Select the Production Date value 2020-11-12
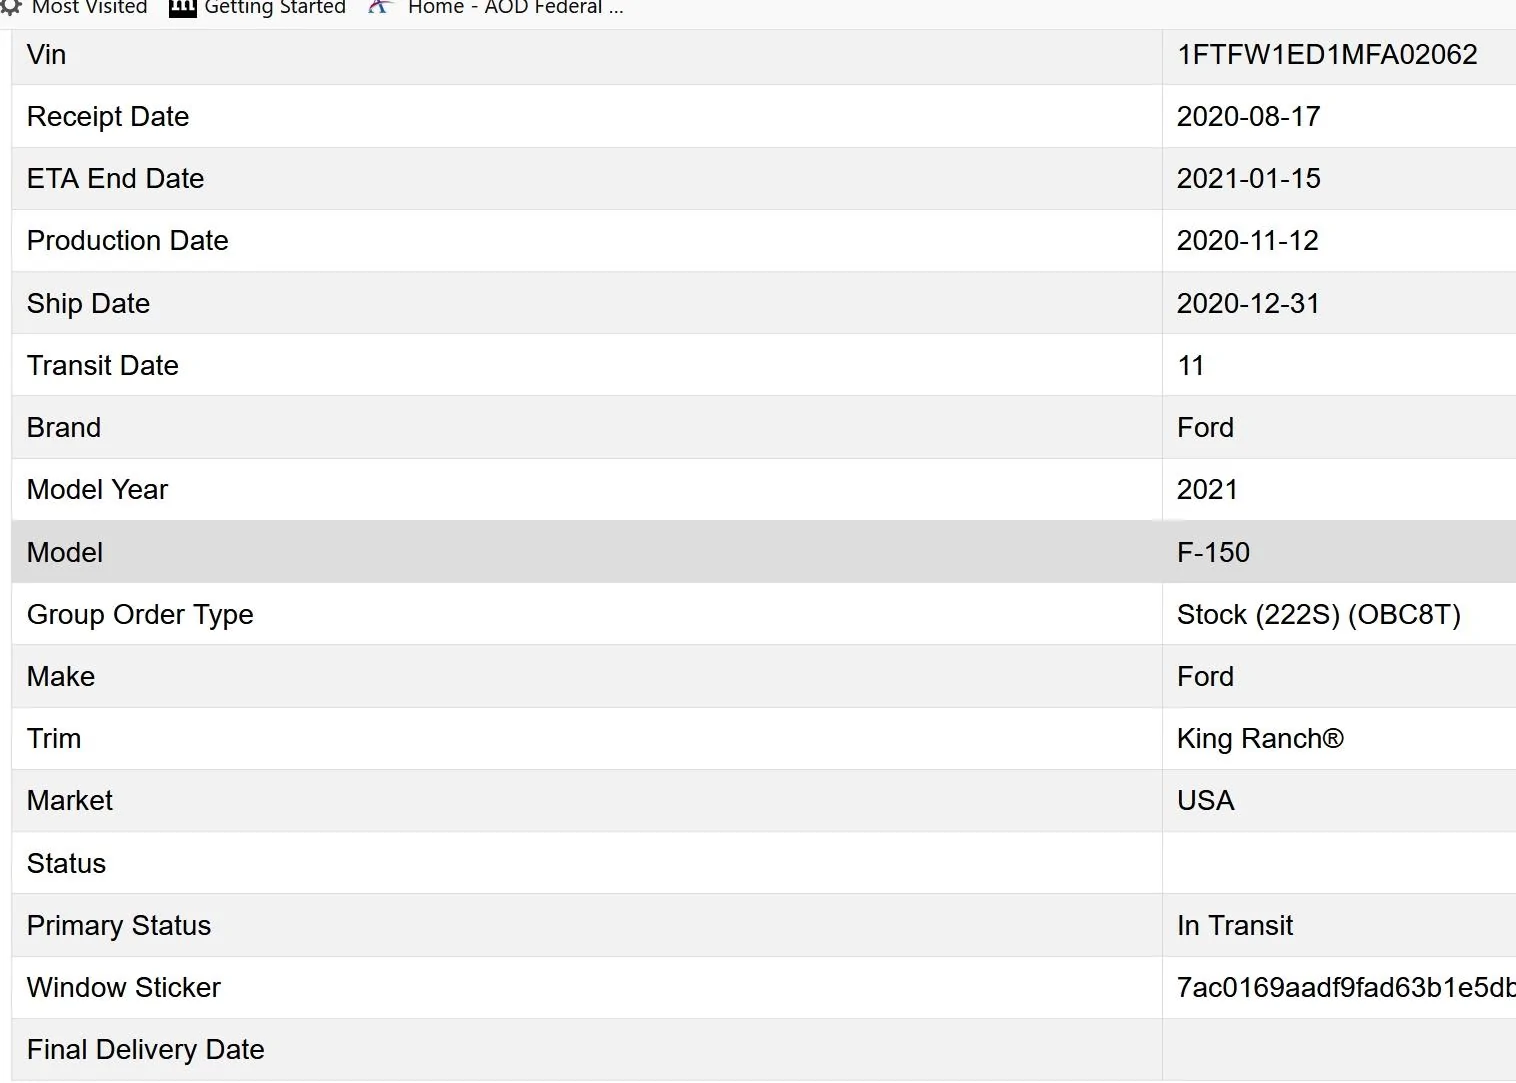 point(1247,241)
